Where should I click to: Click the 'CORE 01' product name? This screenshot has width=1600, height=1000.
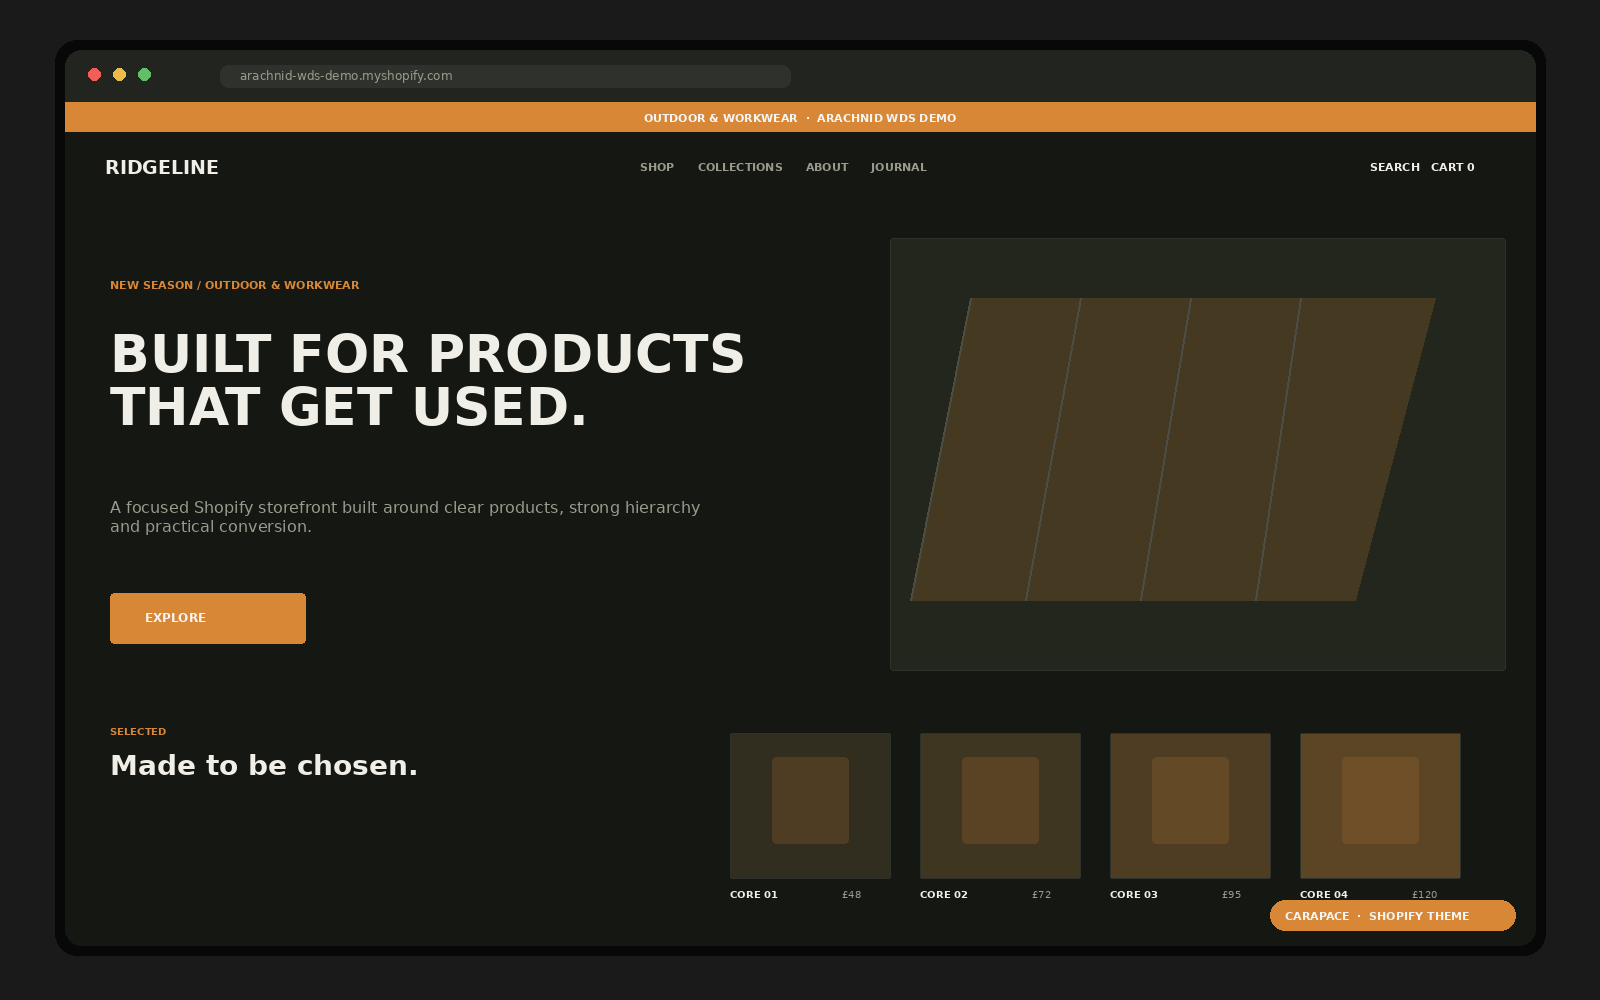(x=754, y=895)
